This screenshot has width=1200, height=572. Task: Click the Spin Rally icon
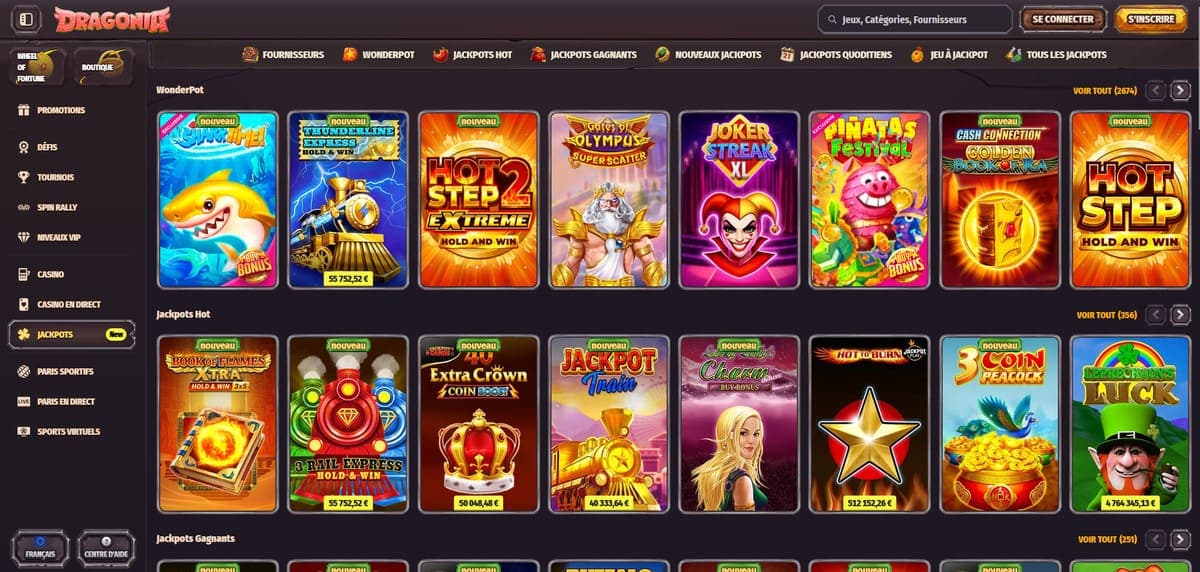pos(24,207)
